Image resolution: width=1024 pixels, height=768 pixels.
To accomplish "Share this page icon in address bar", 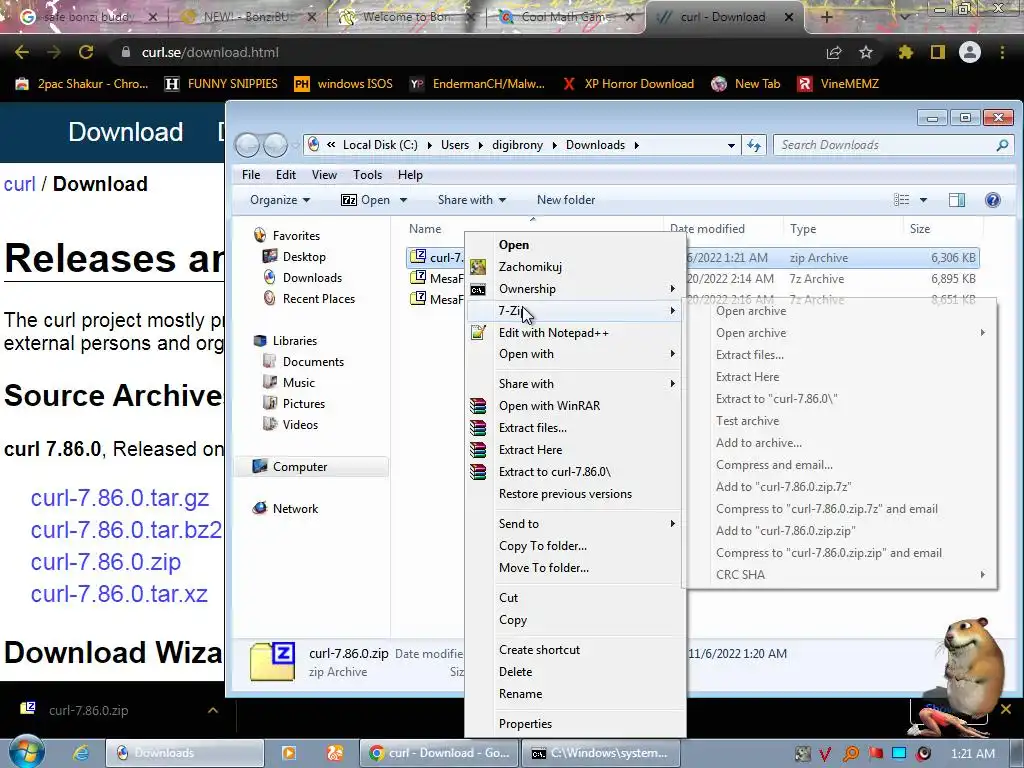I will (834, 52).
